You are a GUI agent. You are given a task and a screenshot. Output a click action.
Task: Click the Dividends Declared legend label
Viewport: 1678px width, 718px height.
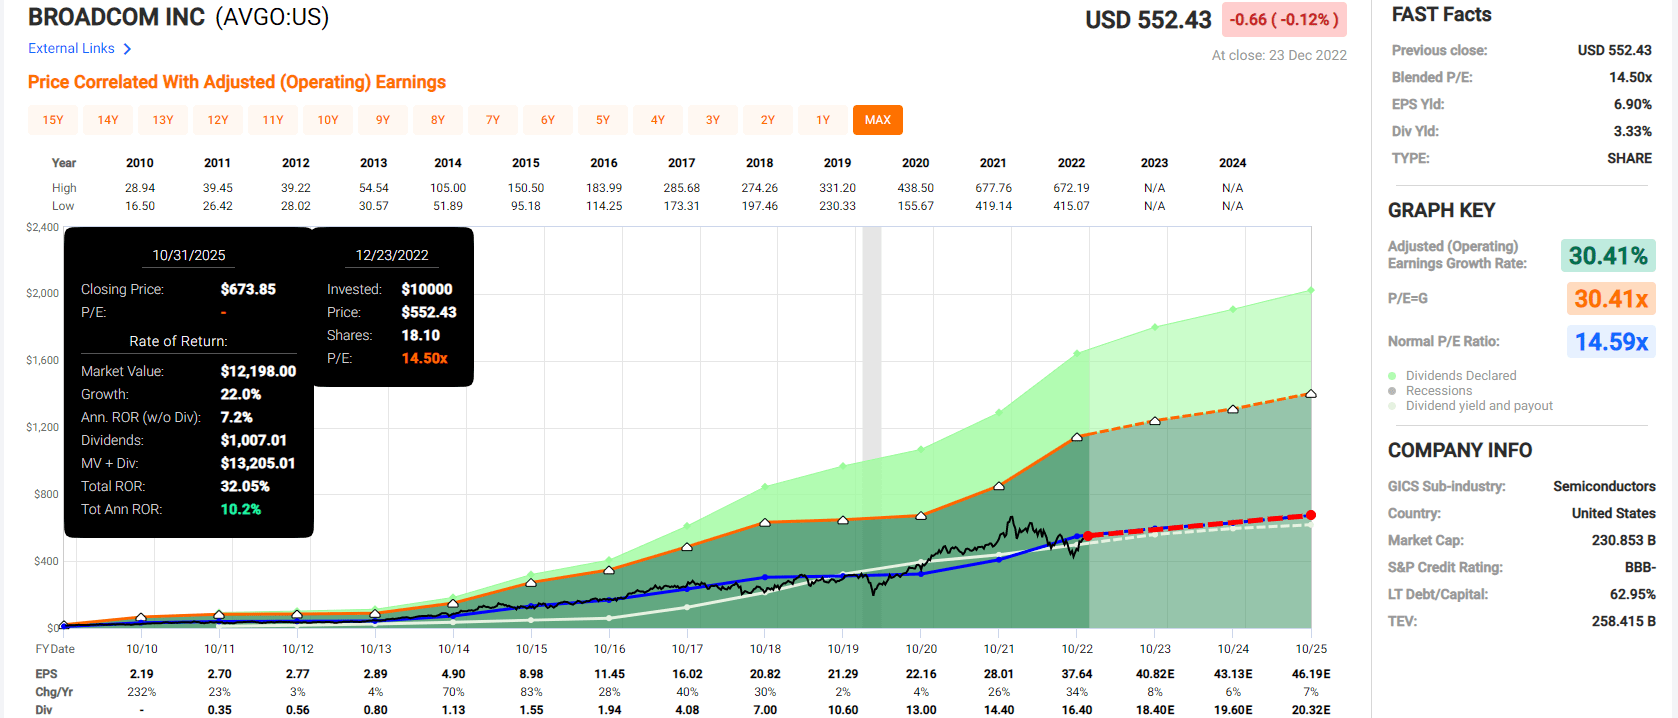click(1461, 376)
